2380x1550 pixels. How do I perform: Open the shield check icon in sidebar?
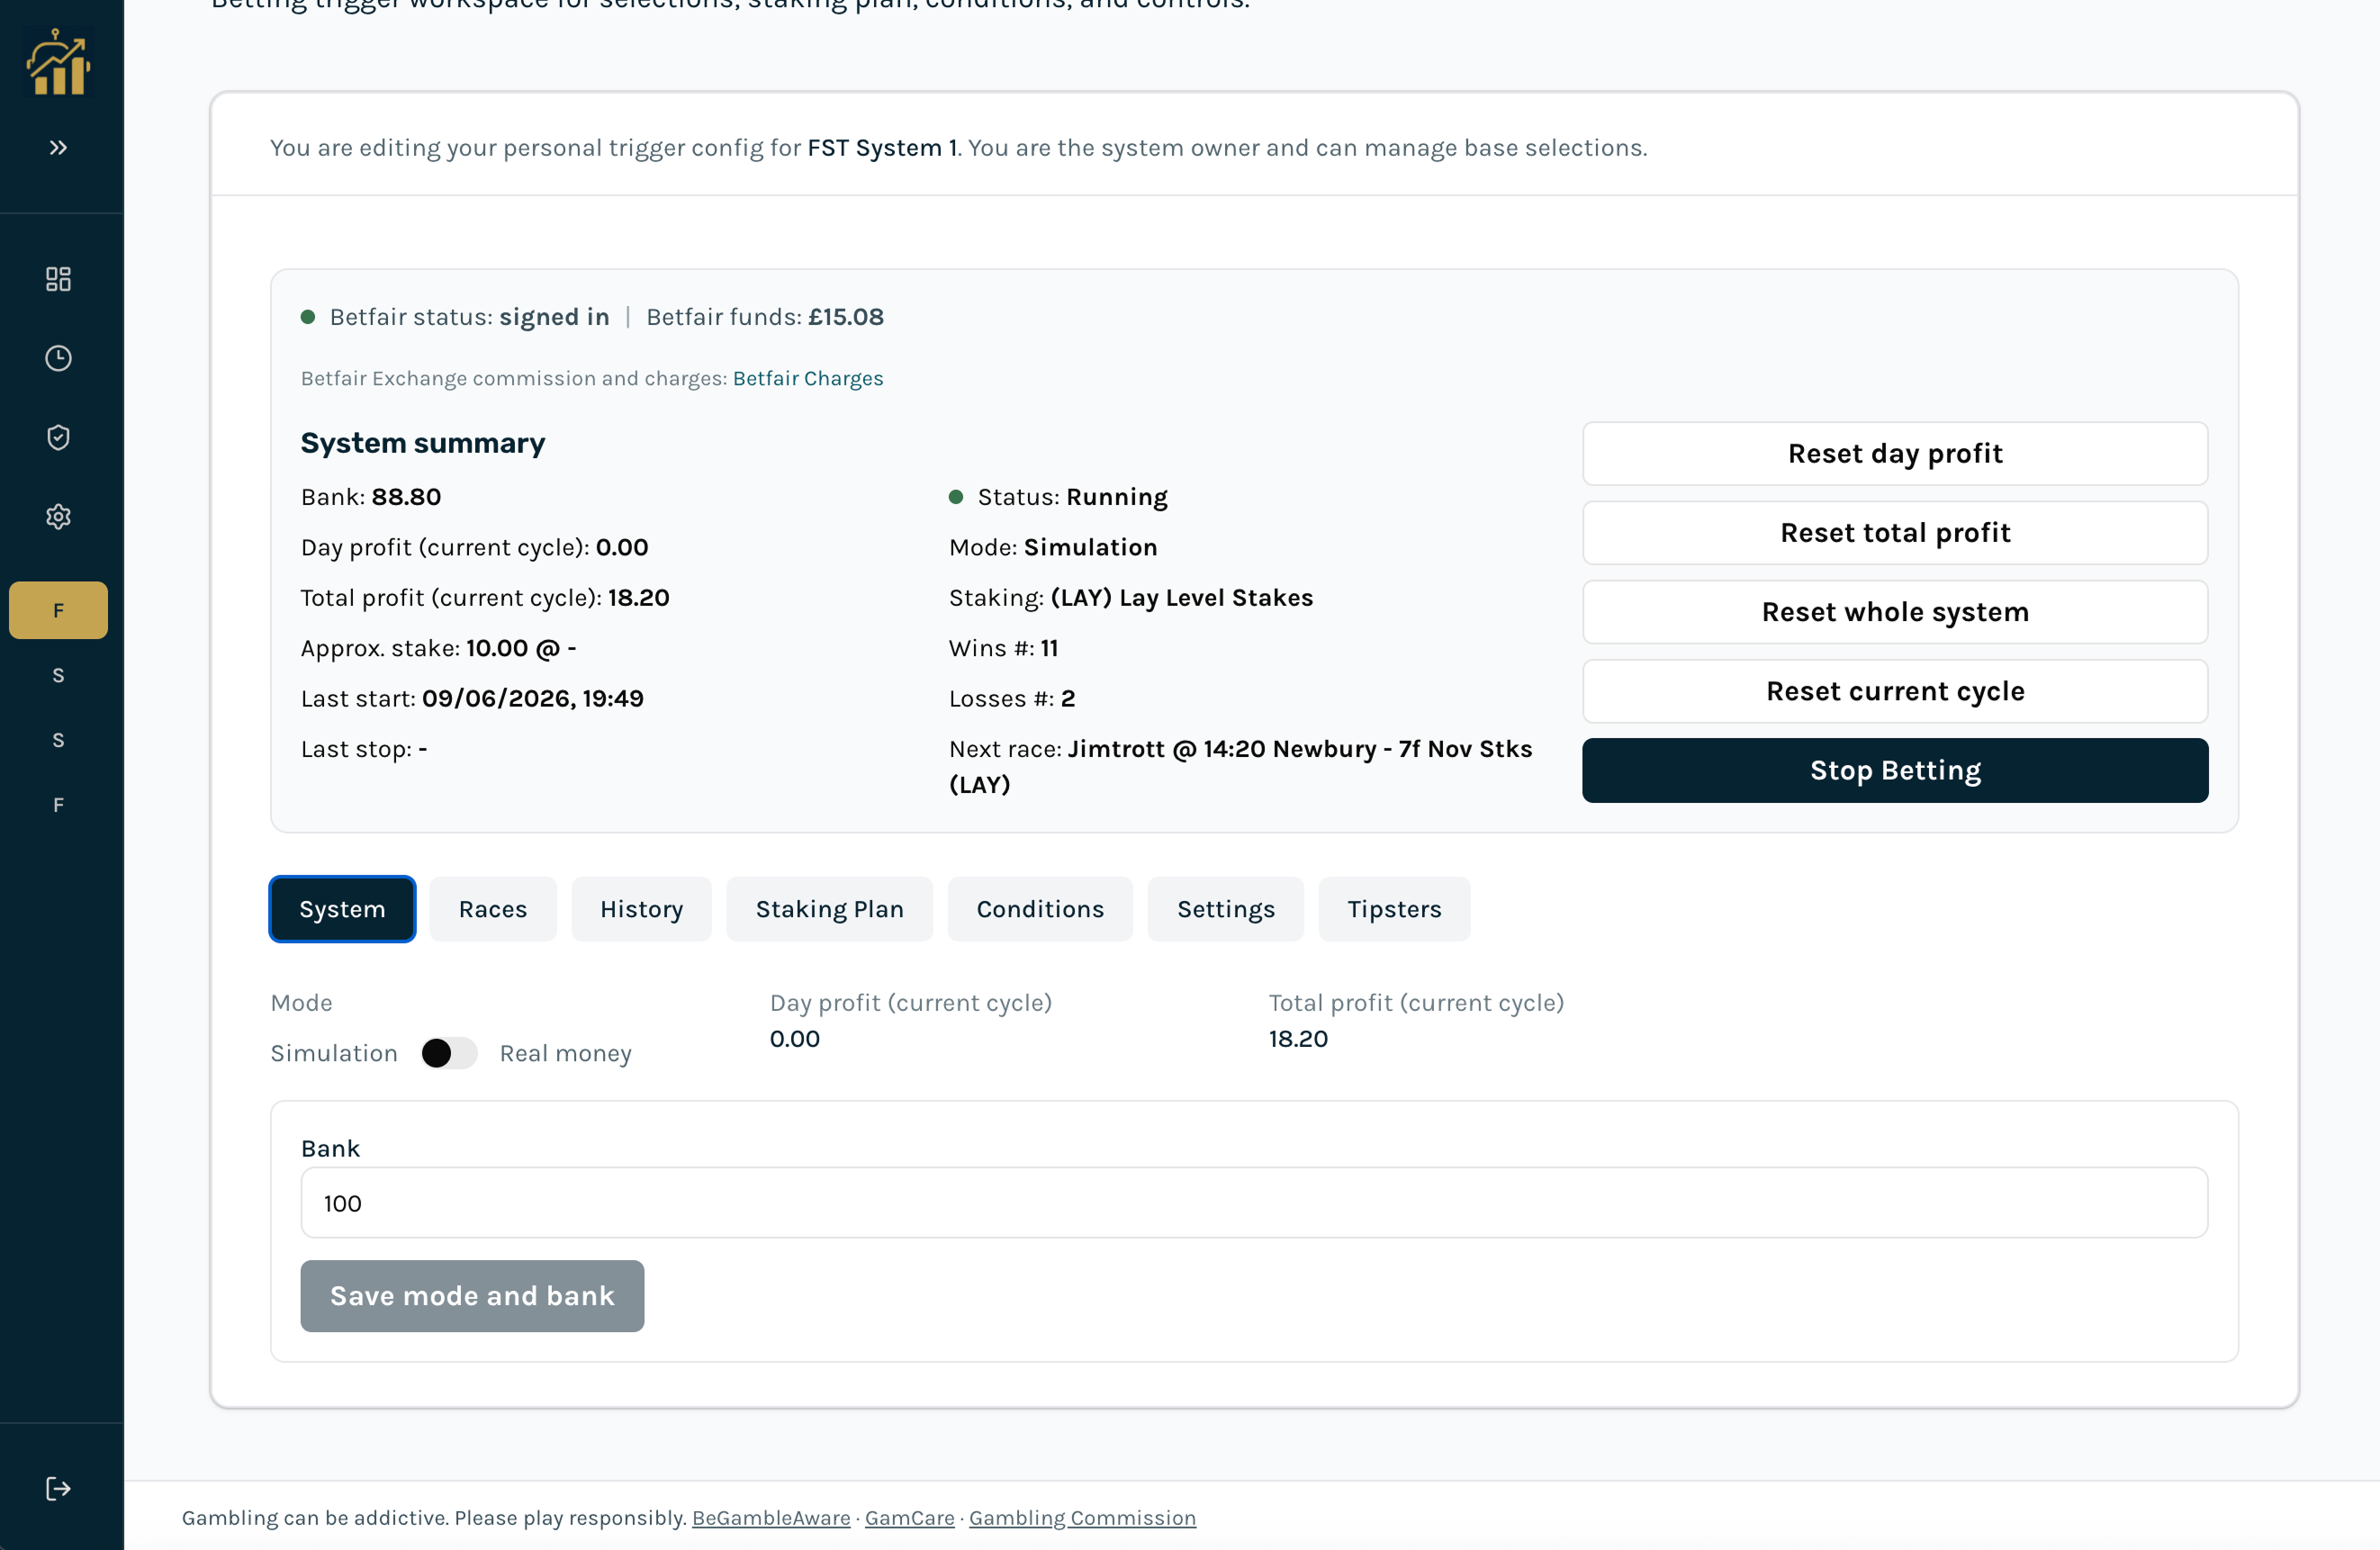(x=58, y=437)
